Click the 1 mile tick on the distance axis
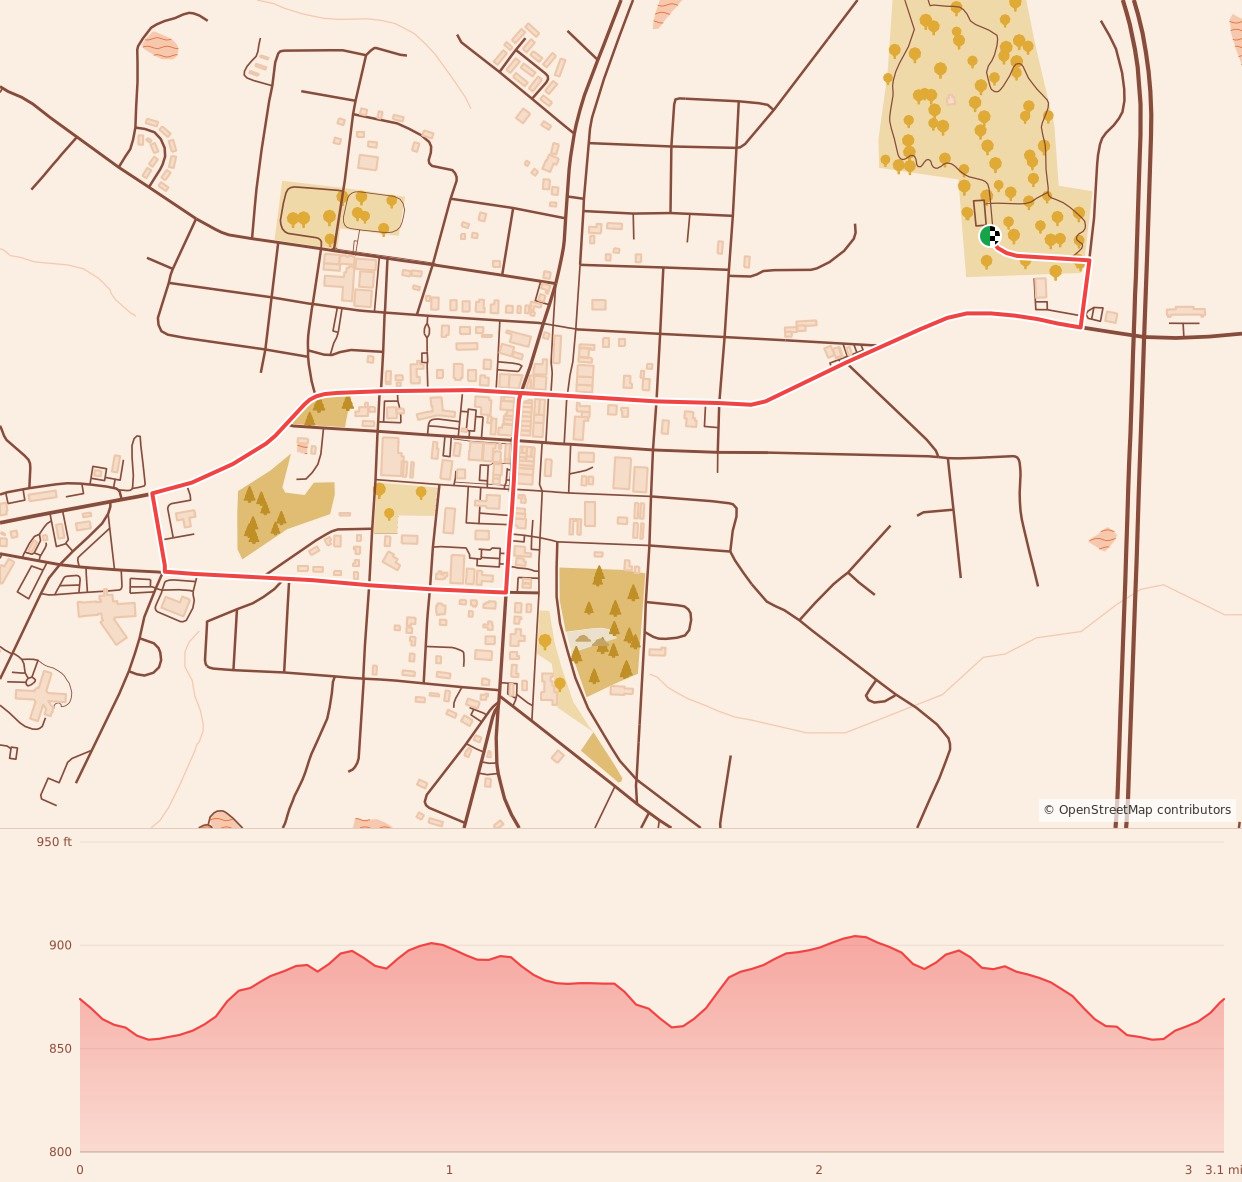The image size is (1242, 1182). click(x=449, y=1170)
